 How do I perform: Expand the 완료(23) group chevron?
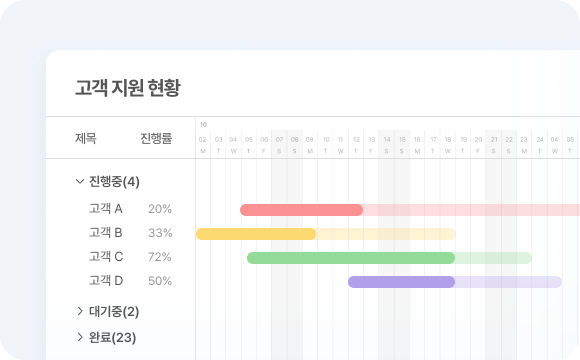80,337
